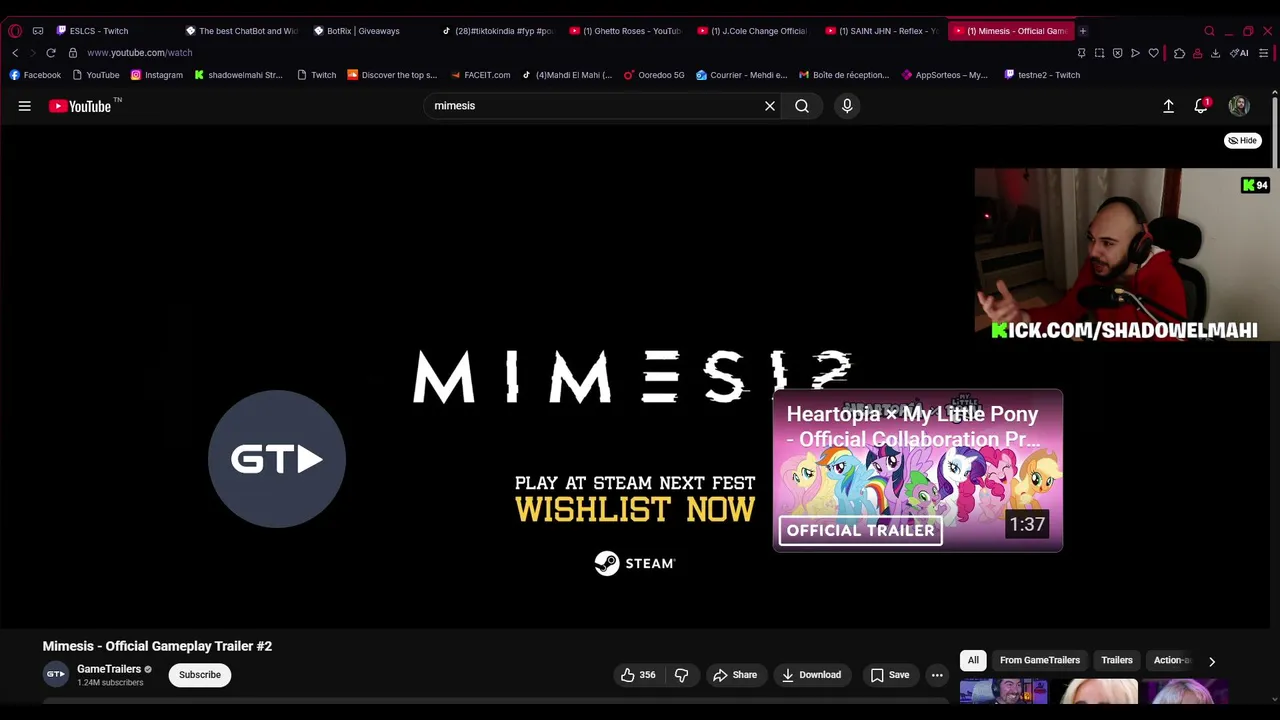
Task: Open the YouTube guide hamburger menu
Action: click(x=24, y=106)
